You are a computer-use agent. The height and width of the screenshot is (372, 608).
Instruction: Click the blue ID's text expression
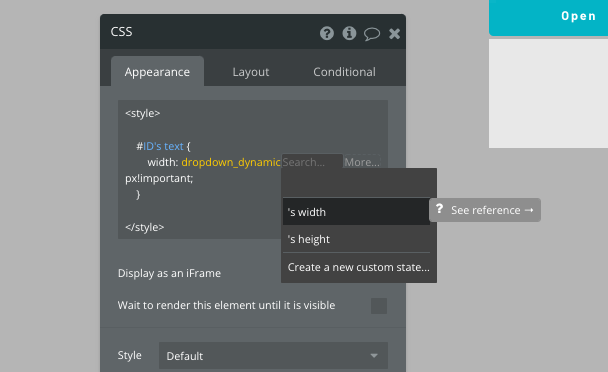click(x=163, y=146)
